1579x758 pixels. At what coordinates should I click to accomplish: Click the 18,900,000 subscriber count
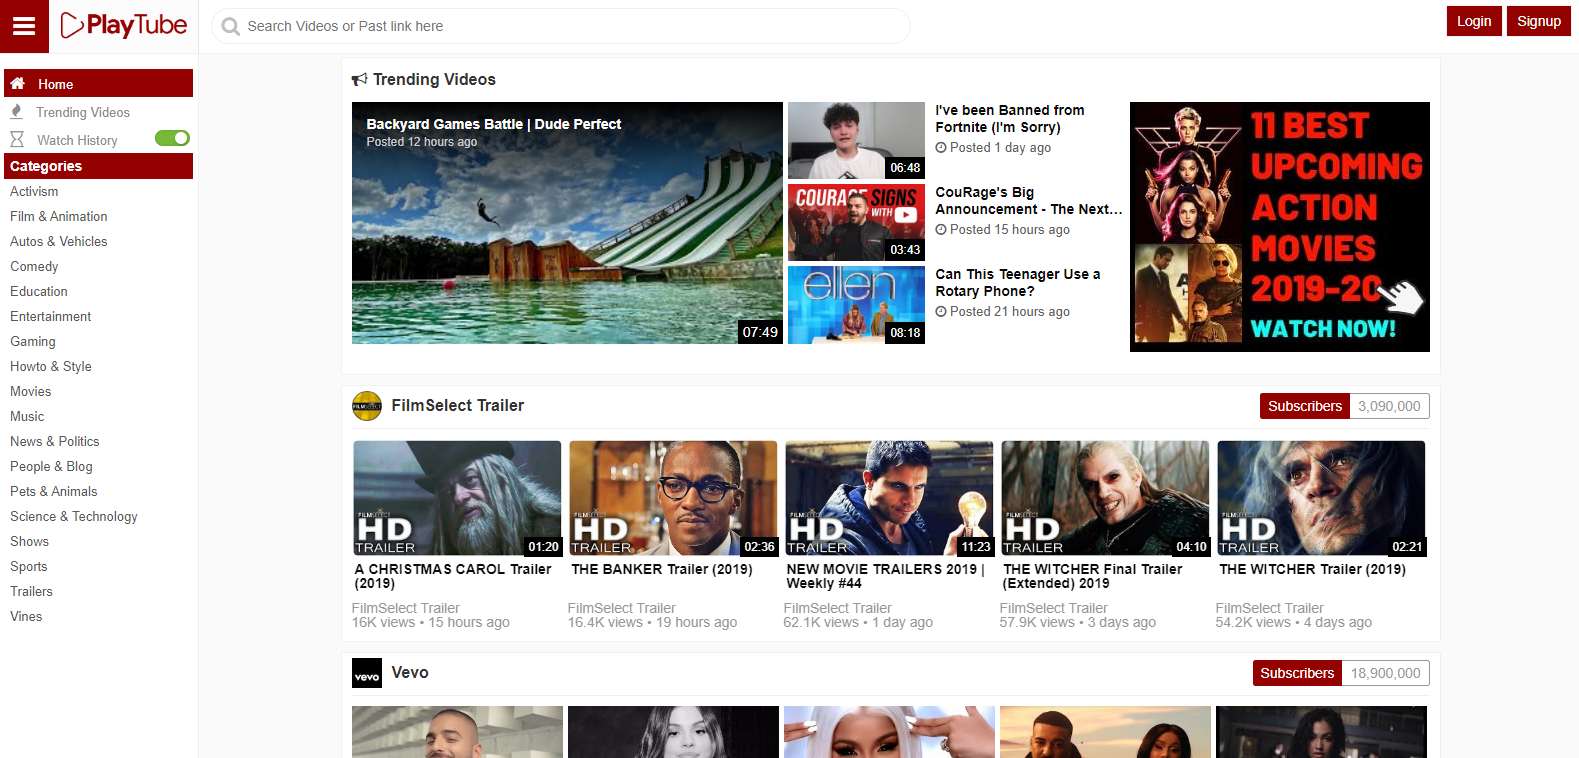(x=1386, y=673)
